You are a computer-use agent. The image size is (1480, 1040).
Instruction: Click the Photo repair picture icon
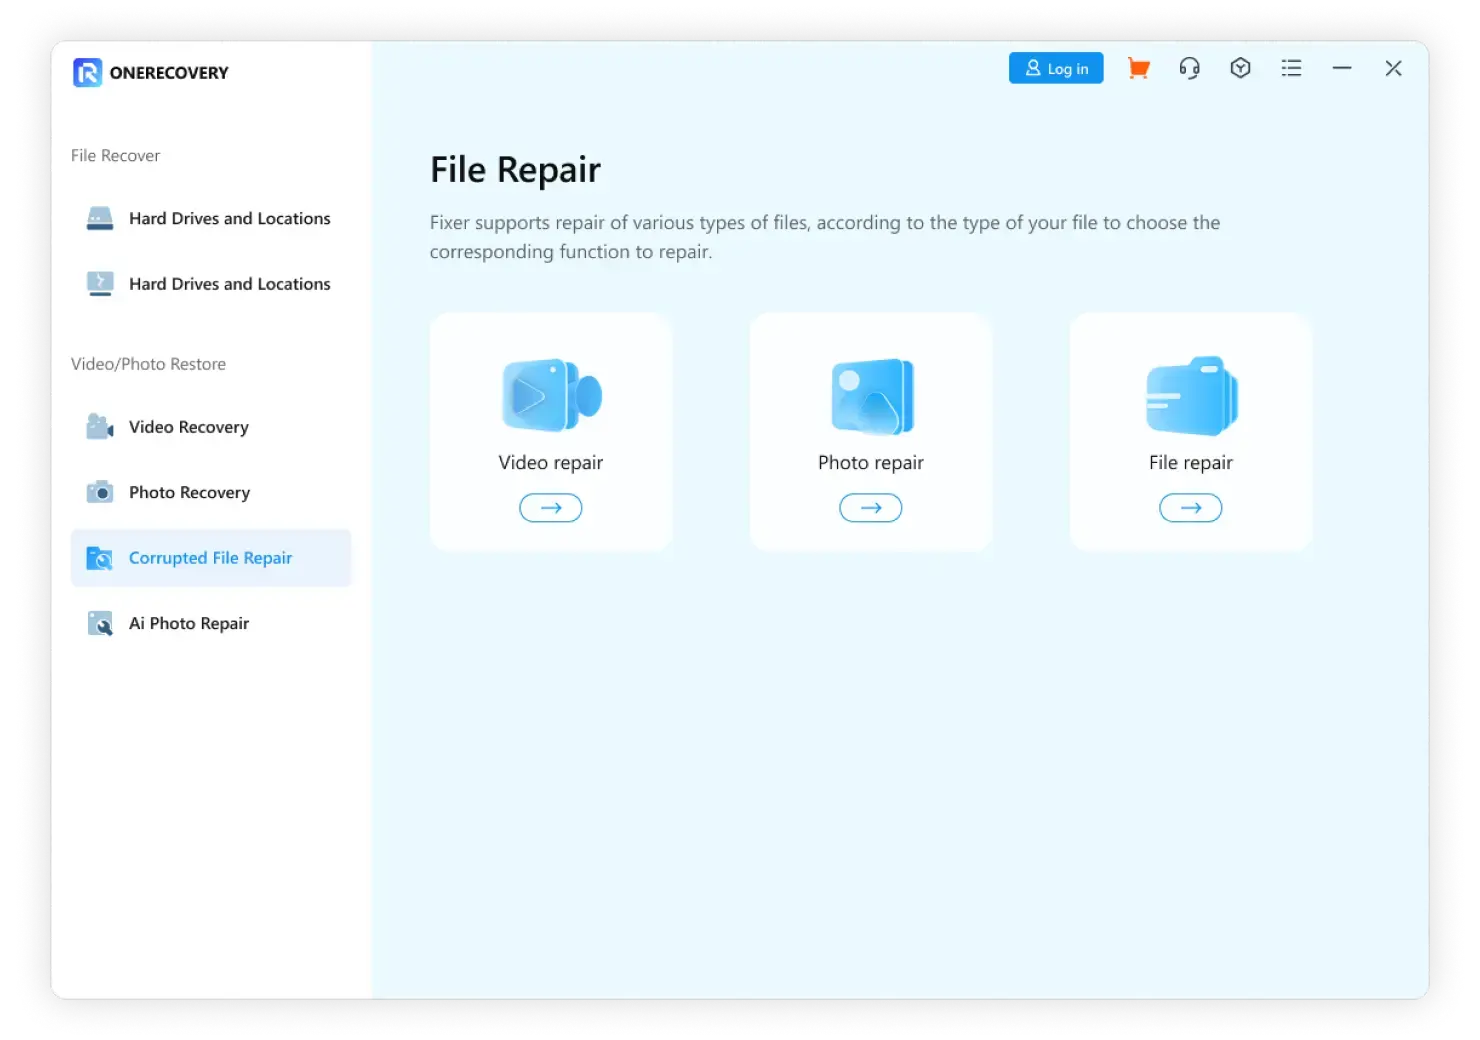871,396
